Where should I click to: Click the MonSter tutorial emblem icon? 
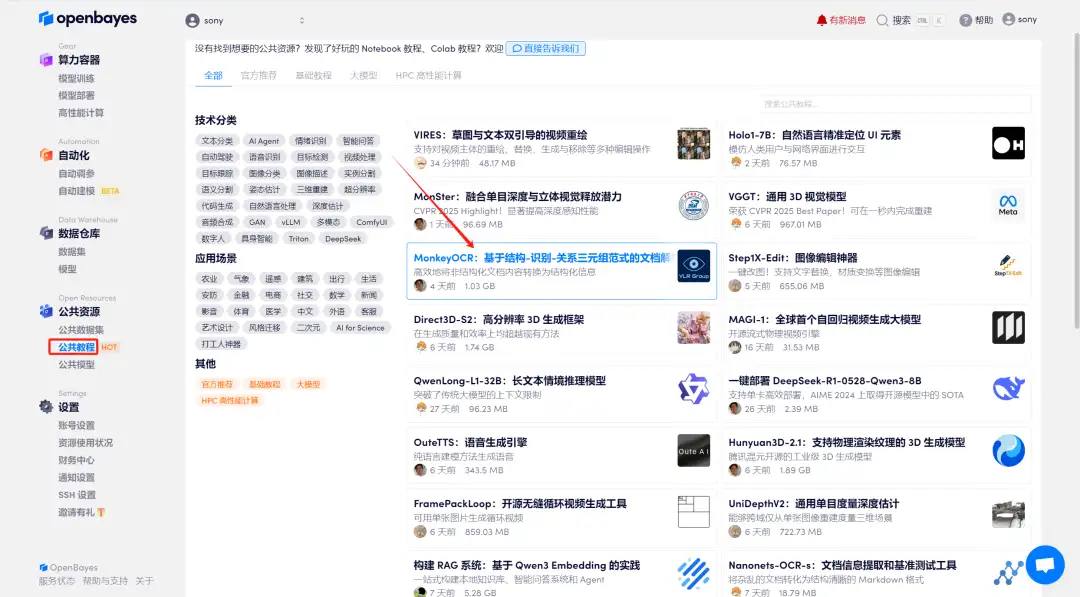(694, 205)
